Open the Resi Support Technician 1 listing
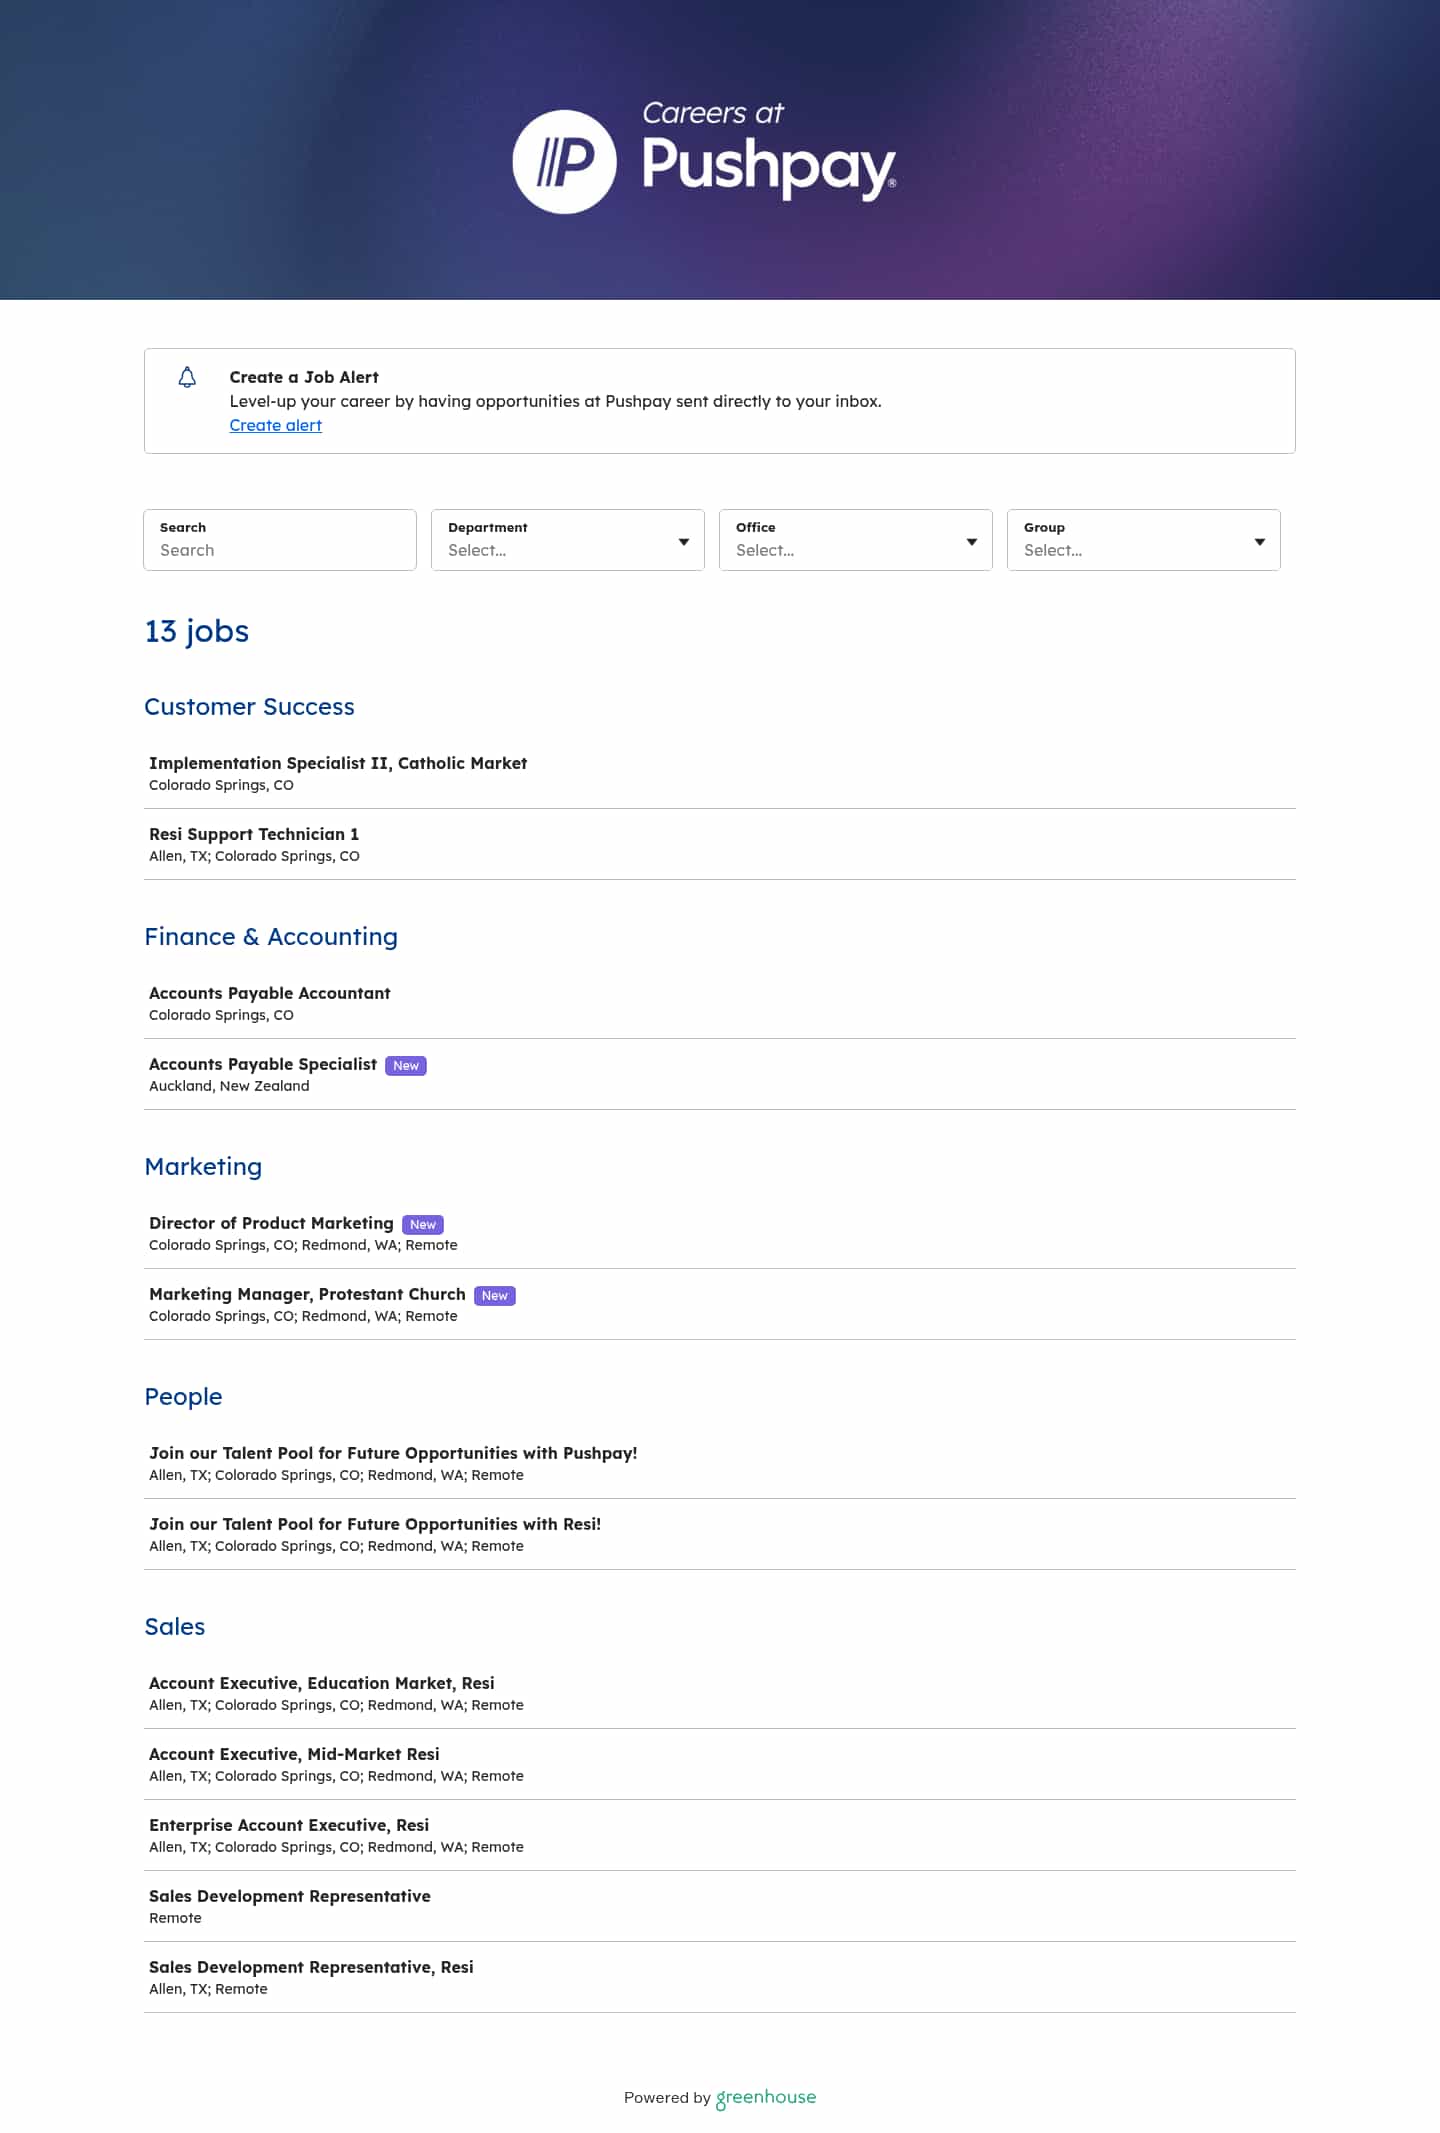Screen dimensions: 1440x2133 [254, 834]
